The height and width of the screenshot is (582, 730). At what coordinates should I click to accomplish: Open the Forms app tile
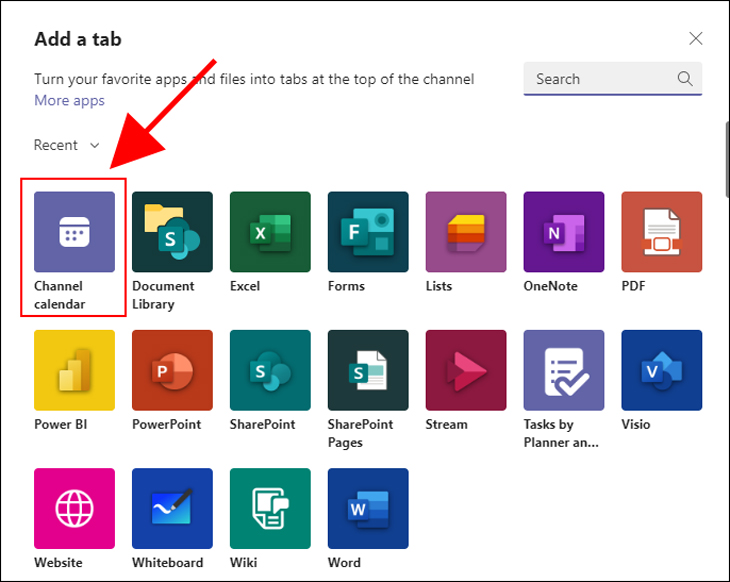pos(368,232)
